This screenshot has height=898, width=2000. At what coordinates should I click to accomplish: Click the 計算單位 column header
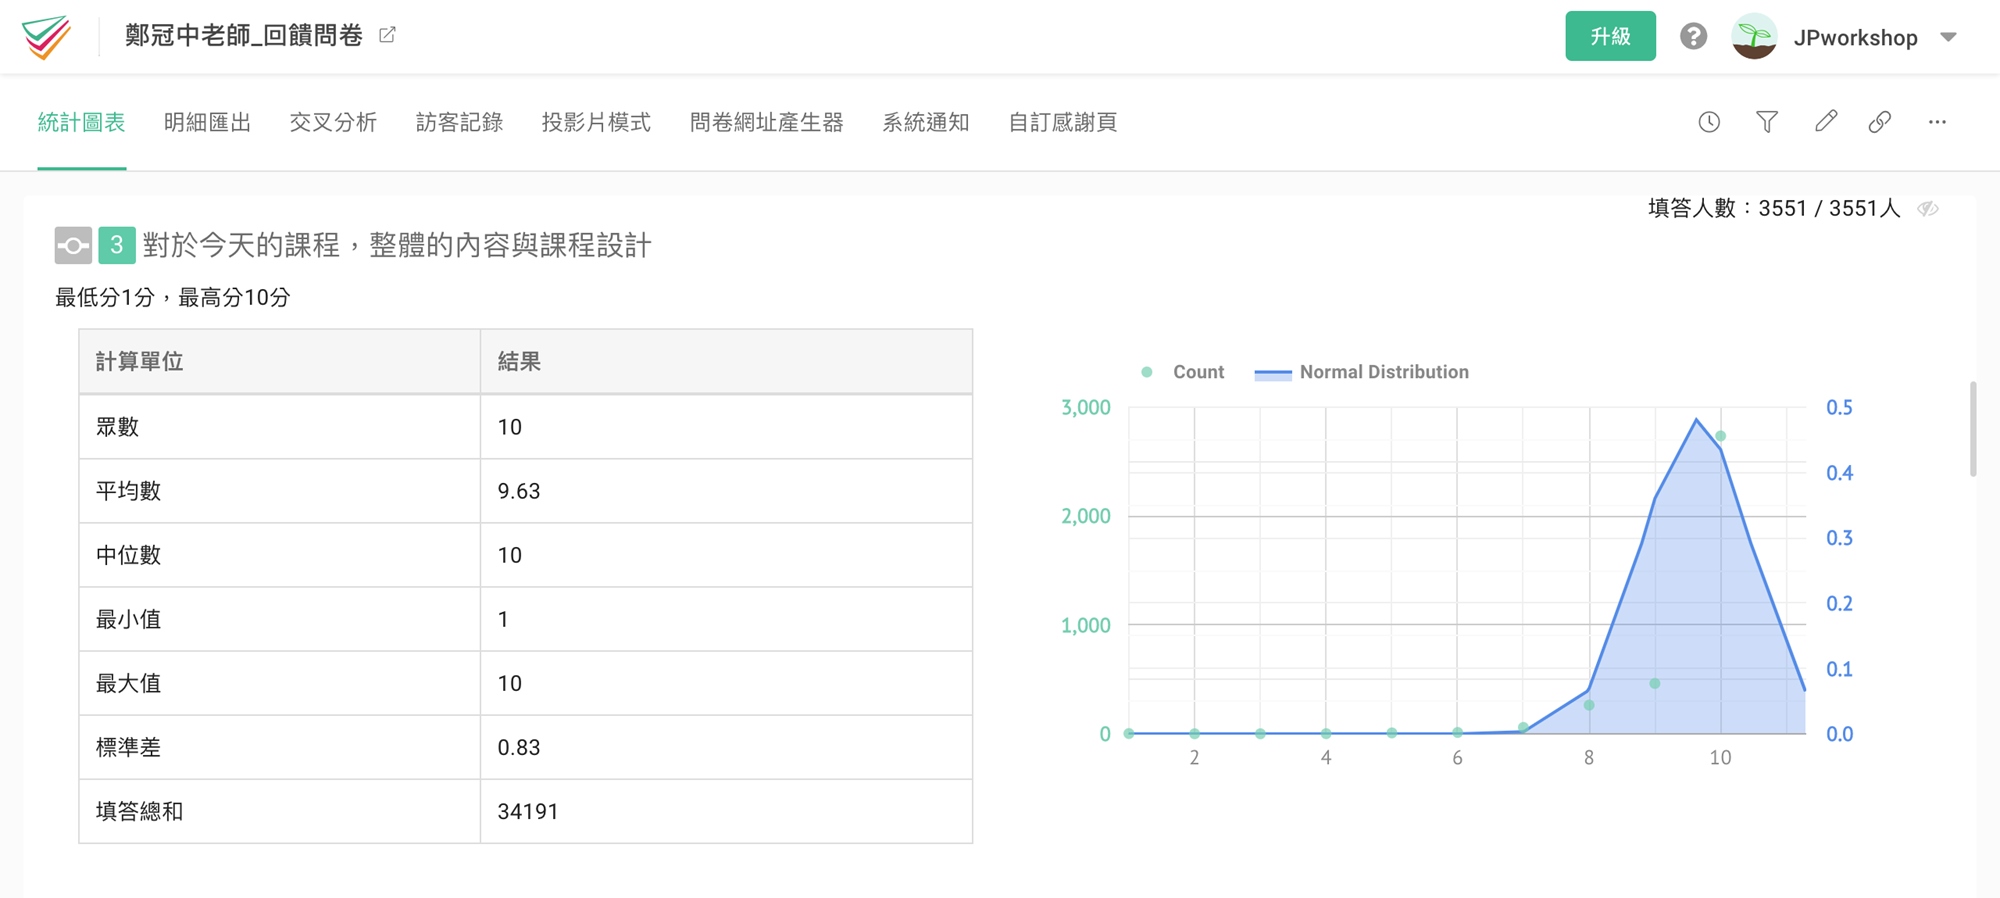point(139,361)
